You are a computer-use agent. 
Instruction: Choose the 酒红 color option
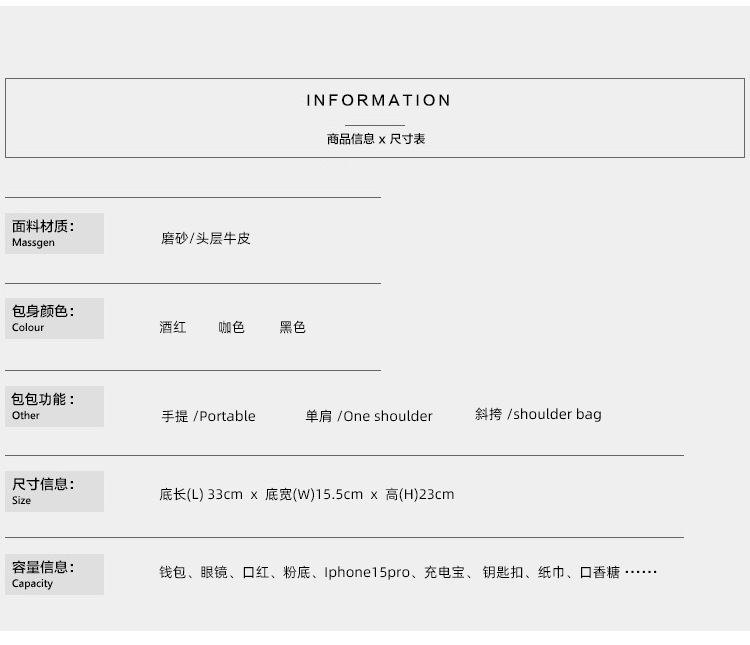(x=173, y=327)
